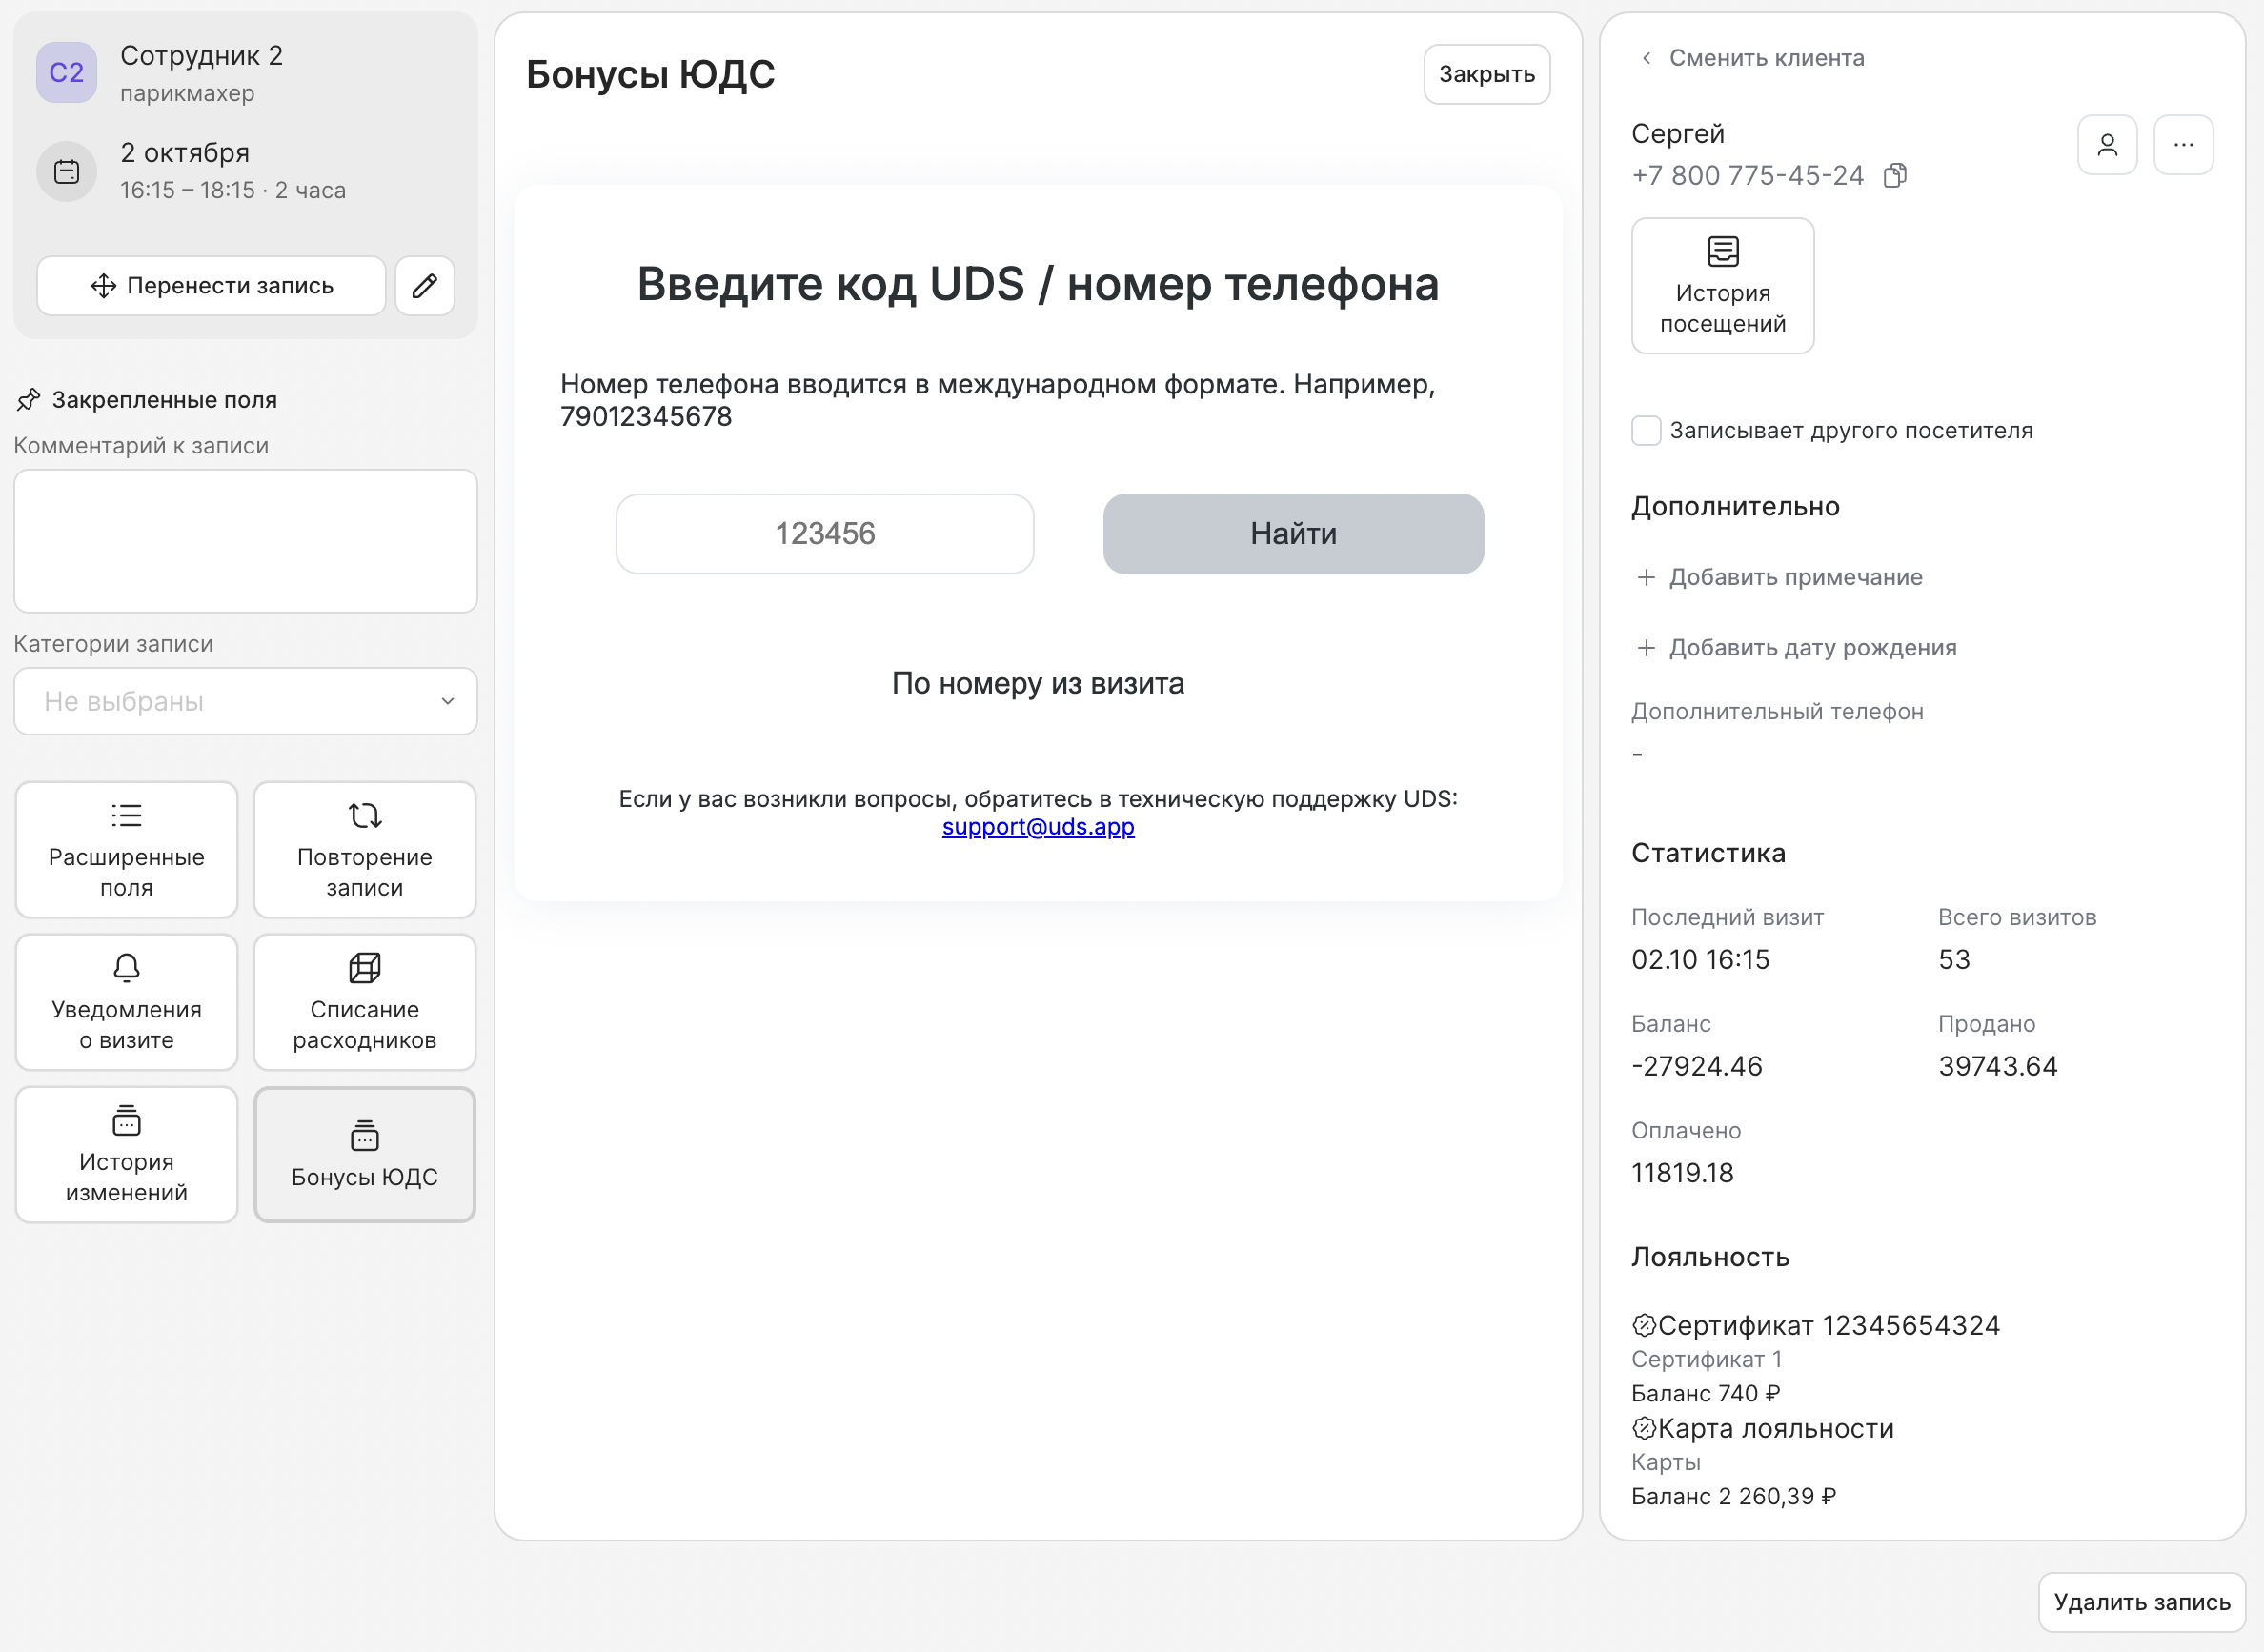
Task: Click Добавить примечание
Action: [x=1779, y=578]
